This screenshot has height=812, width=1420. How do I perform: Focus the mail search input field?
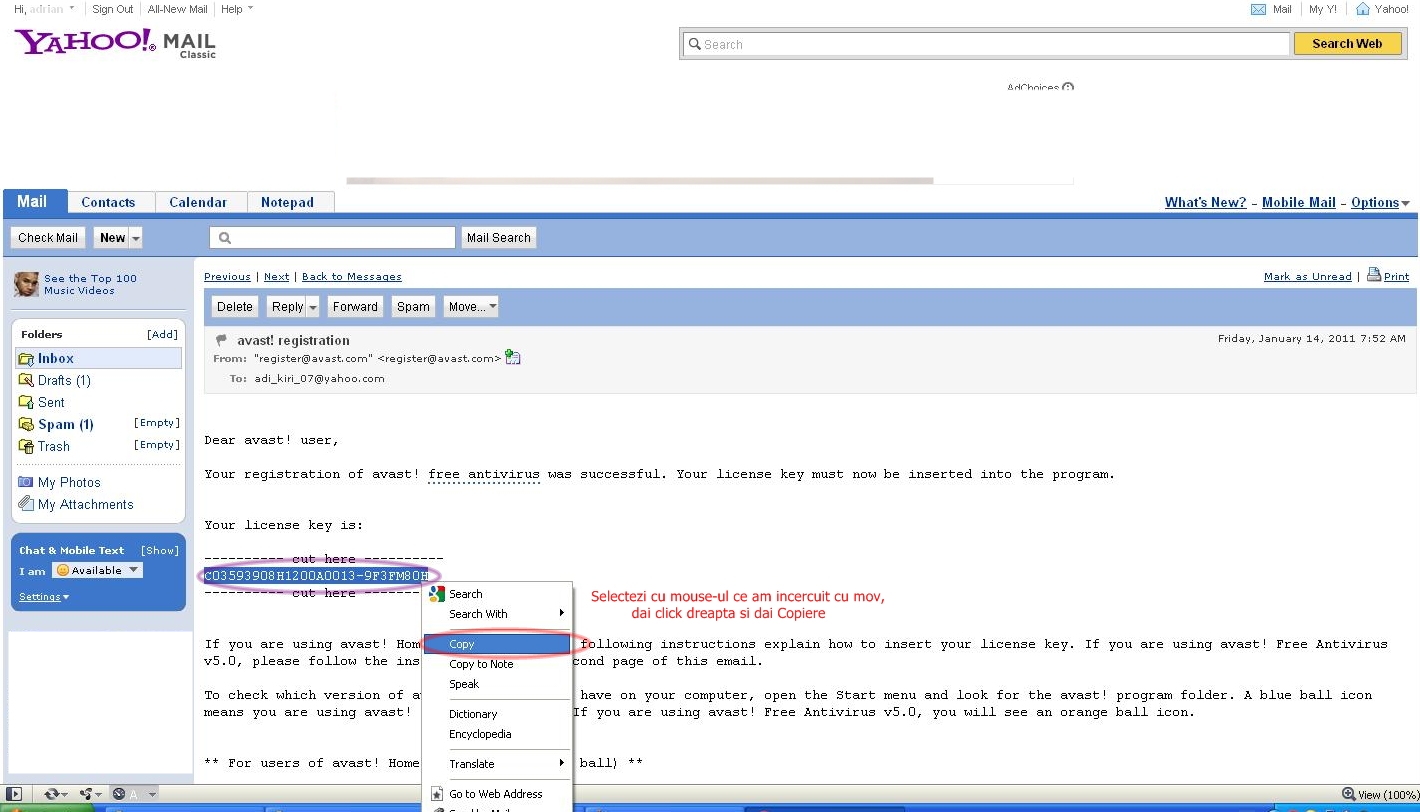pyautogui.click(x=332, y=238)
